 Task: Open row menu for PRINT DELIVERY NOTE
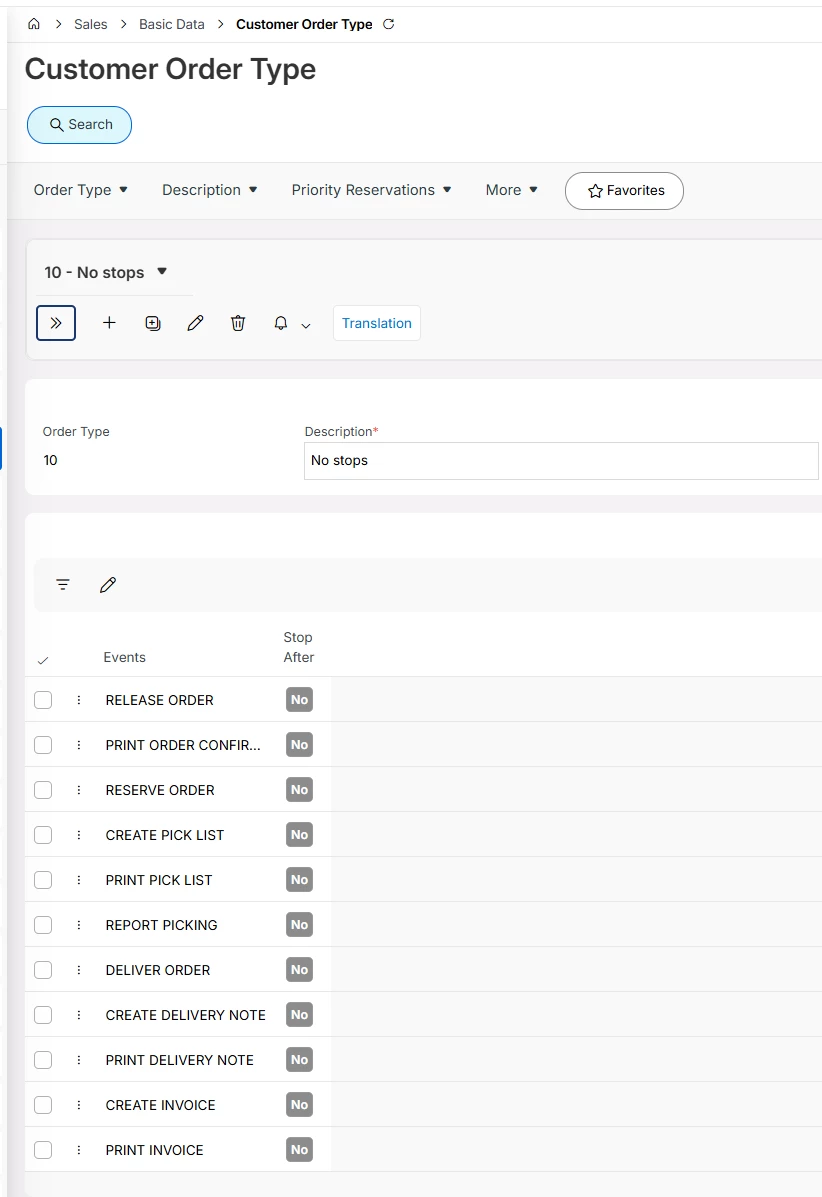tap(79, 1060)
